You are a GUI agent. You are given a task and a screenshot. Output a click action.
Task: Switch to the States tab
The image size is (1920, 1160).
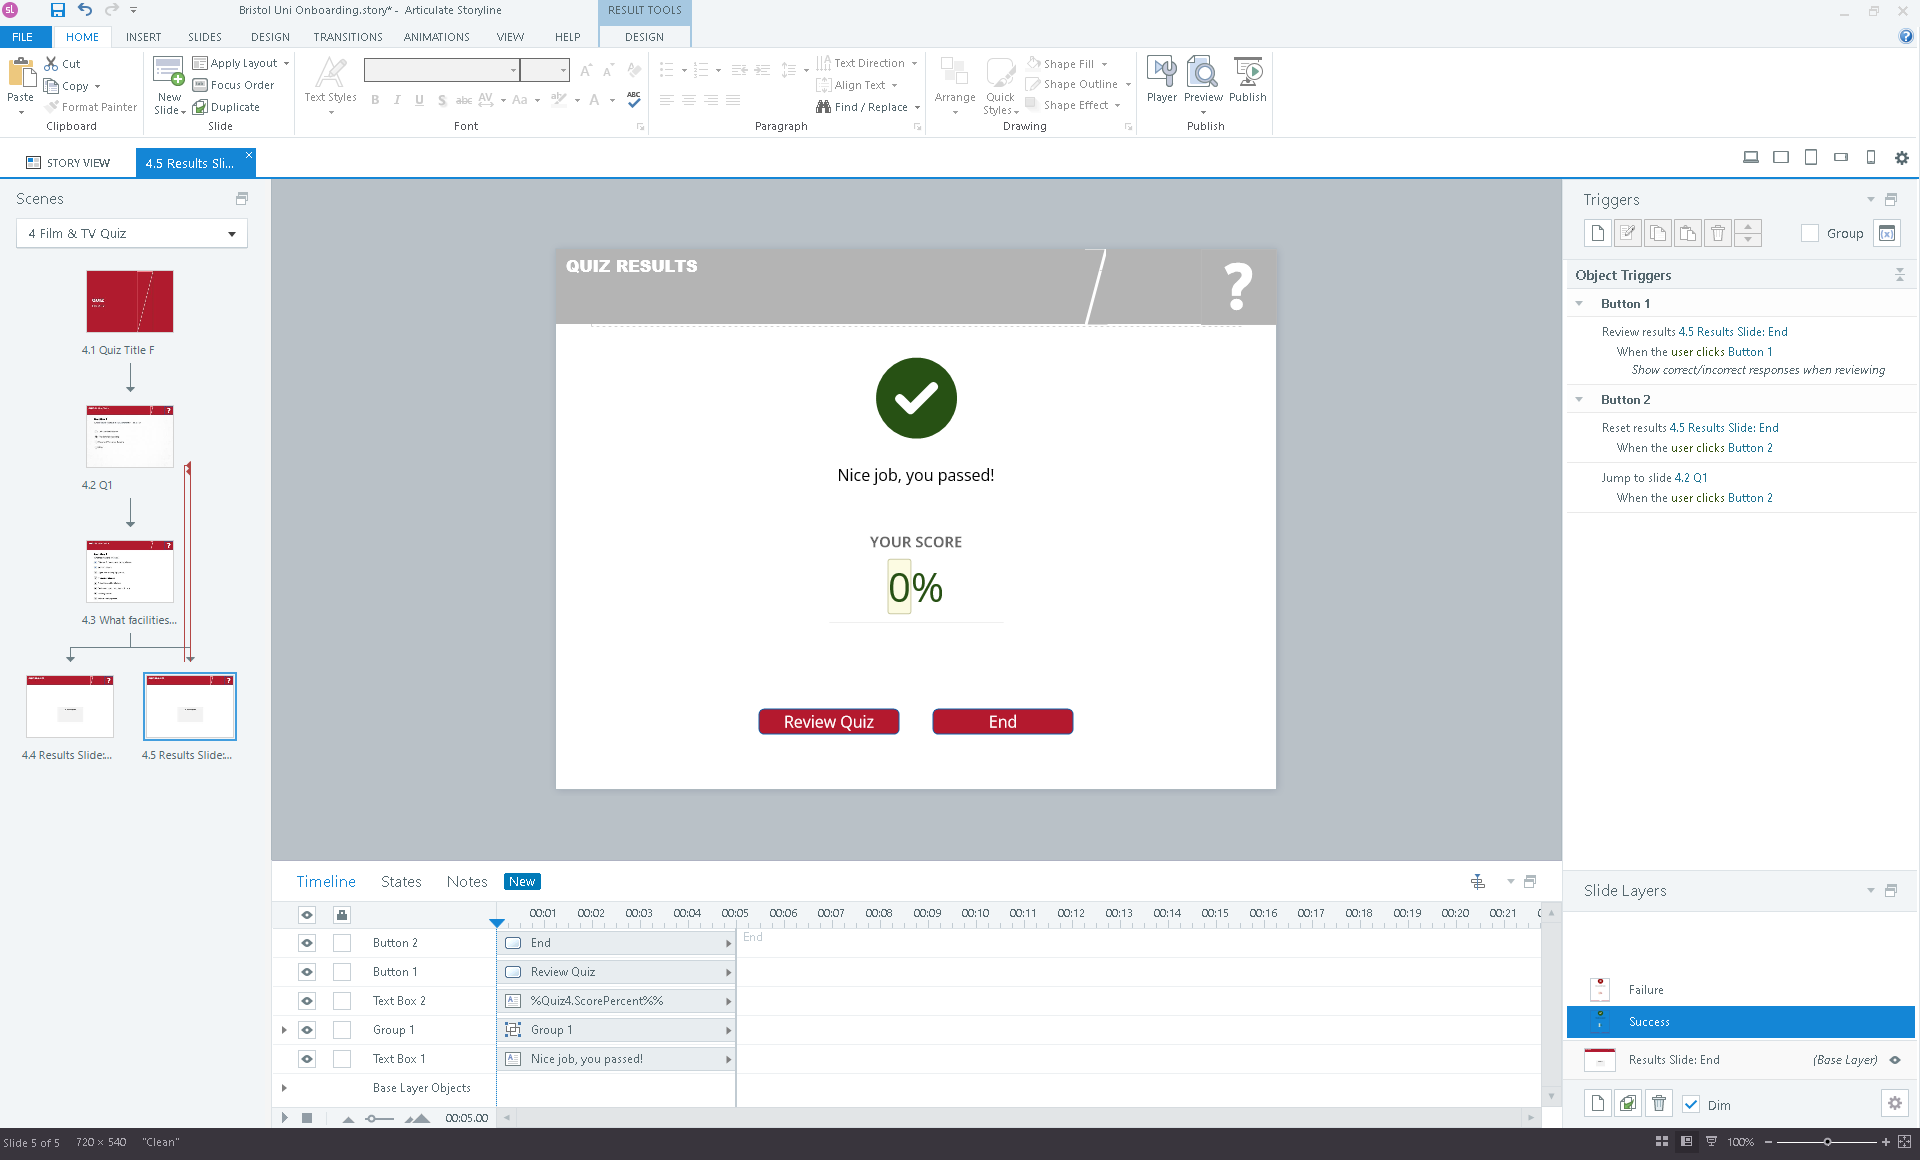[401, 881]
